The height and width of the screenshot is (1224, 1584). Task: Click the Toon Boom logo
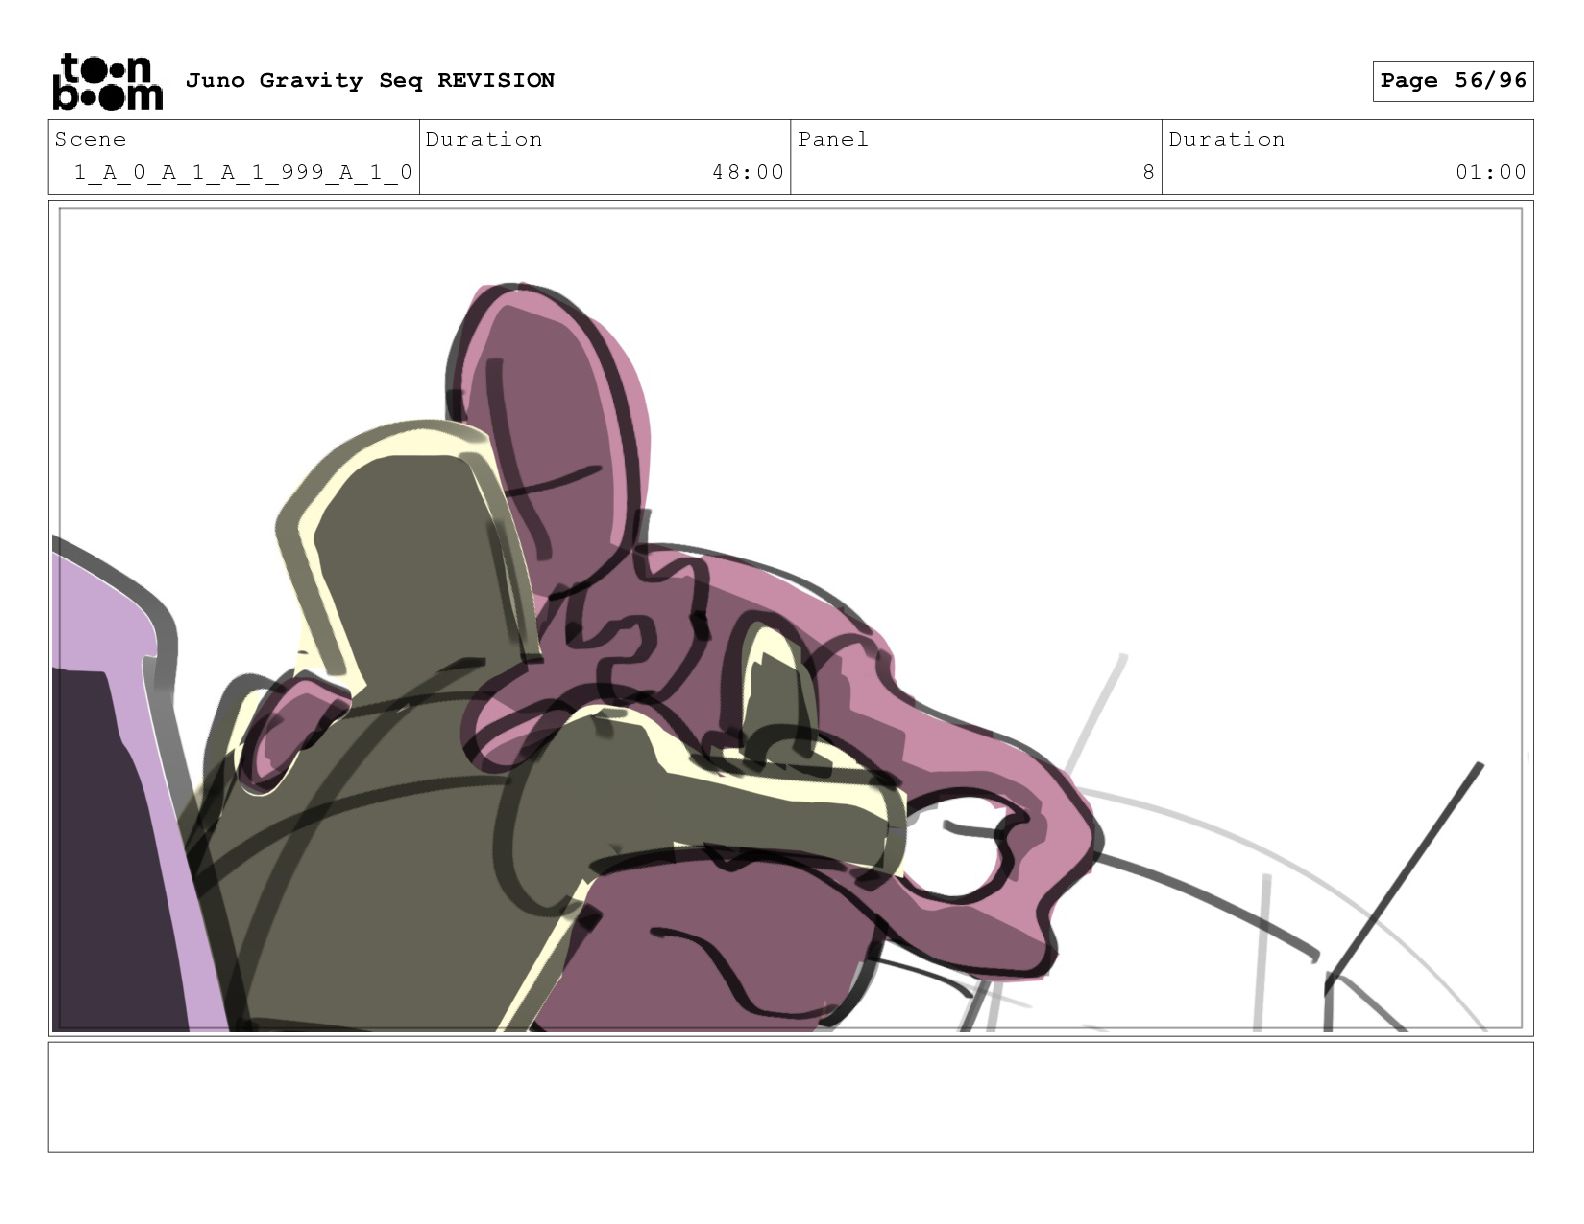[107, 81]
